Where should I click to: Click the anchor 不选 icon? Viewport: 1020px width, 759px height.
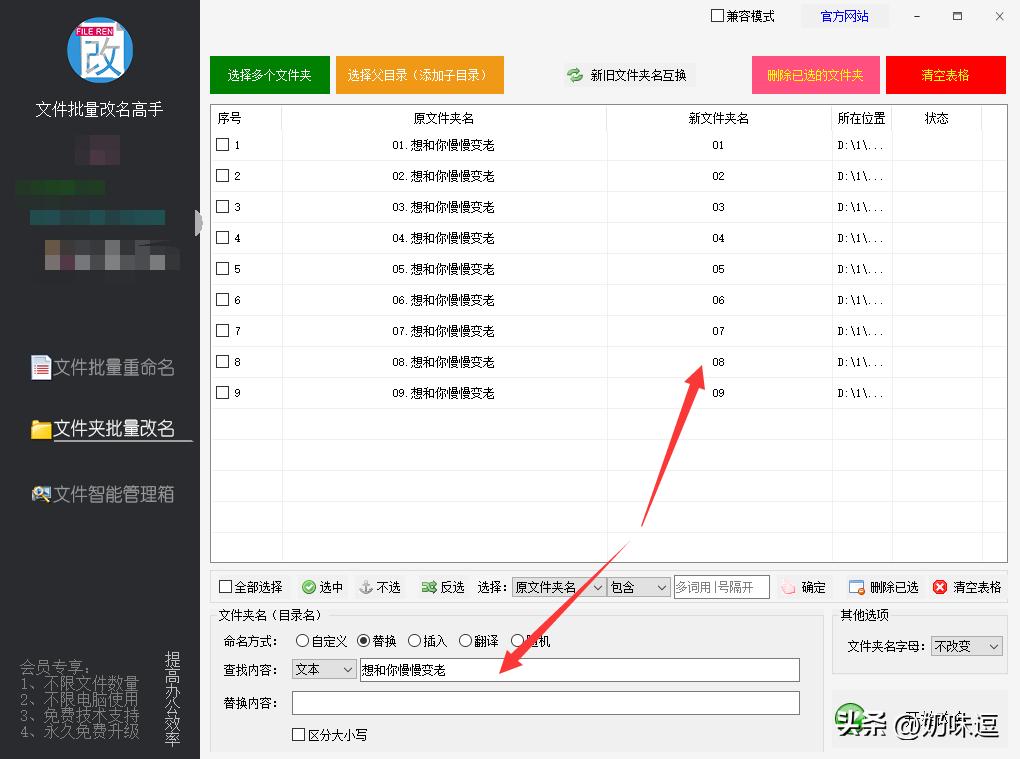tap(366, 587)
